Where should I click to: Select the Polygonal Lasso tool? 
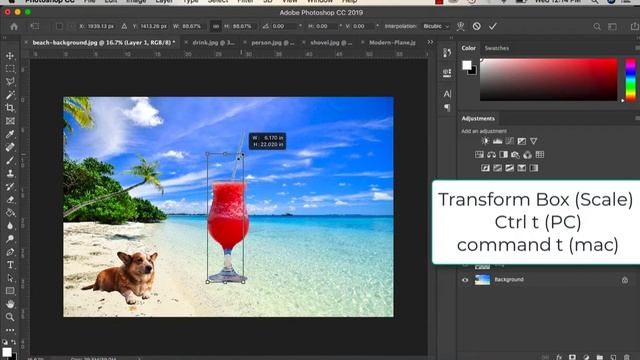[x=10, y=82]
